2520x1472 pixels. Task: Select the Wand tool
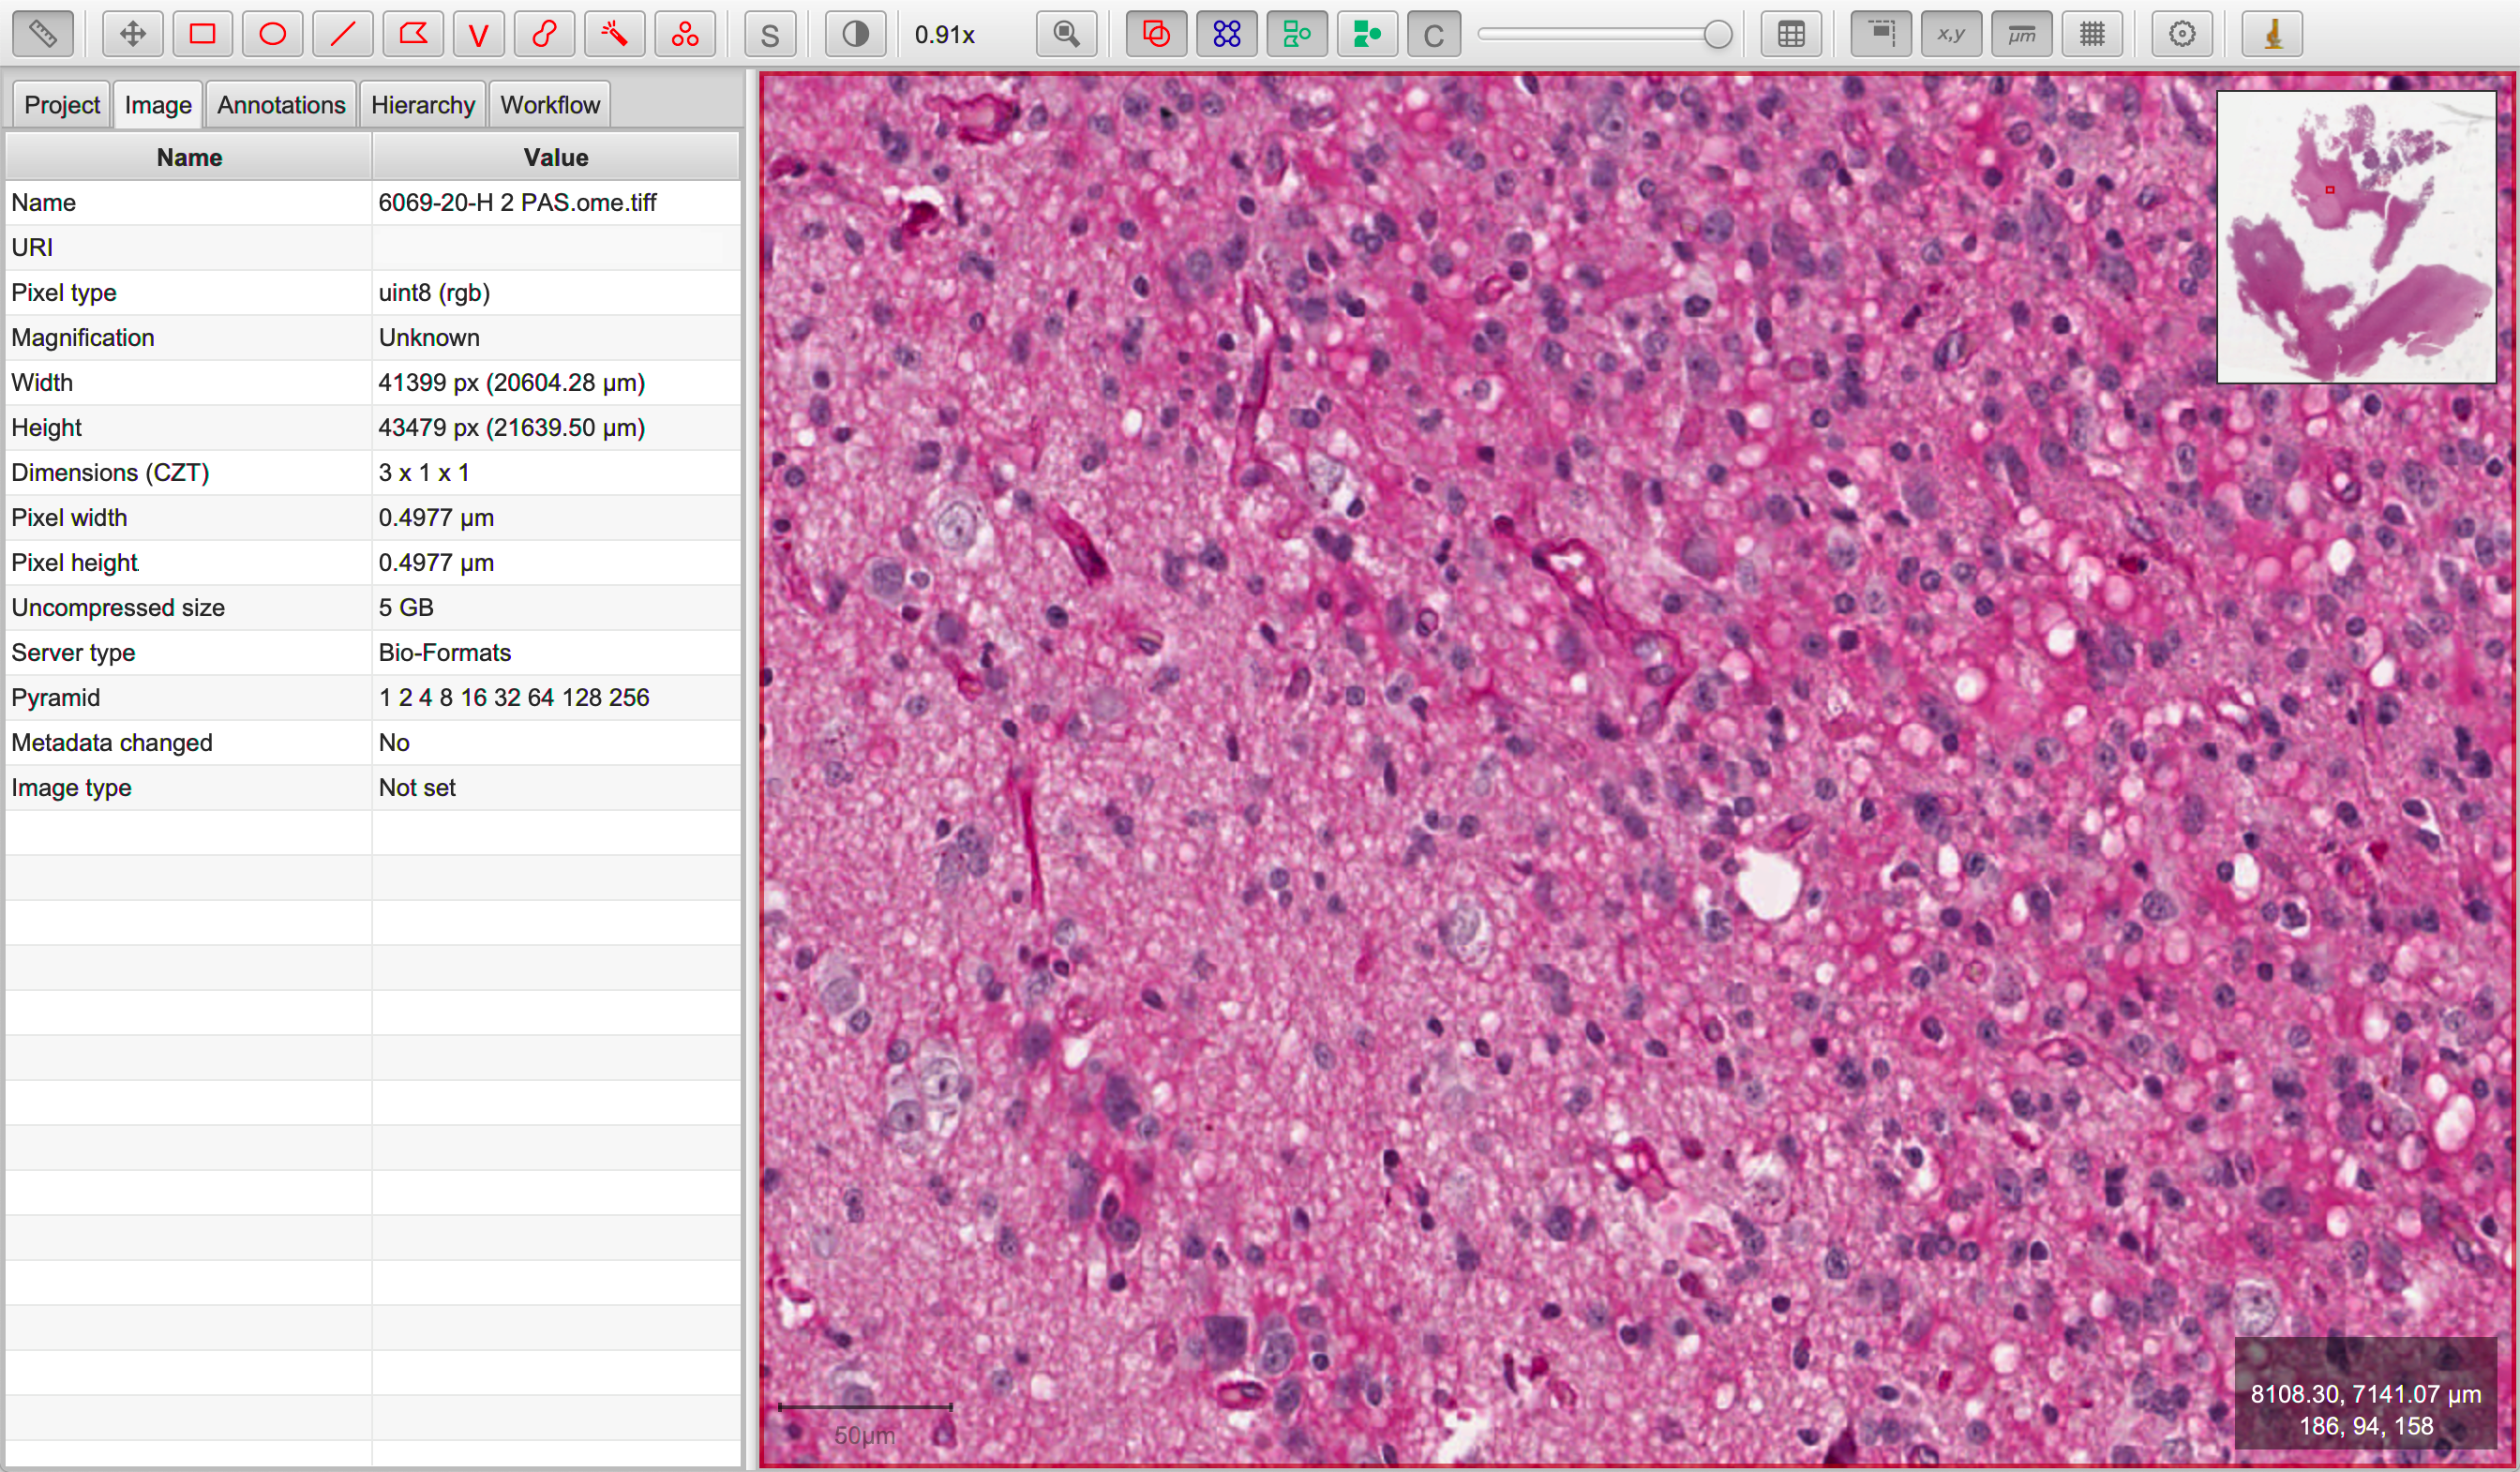[614, 35]
